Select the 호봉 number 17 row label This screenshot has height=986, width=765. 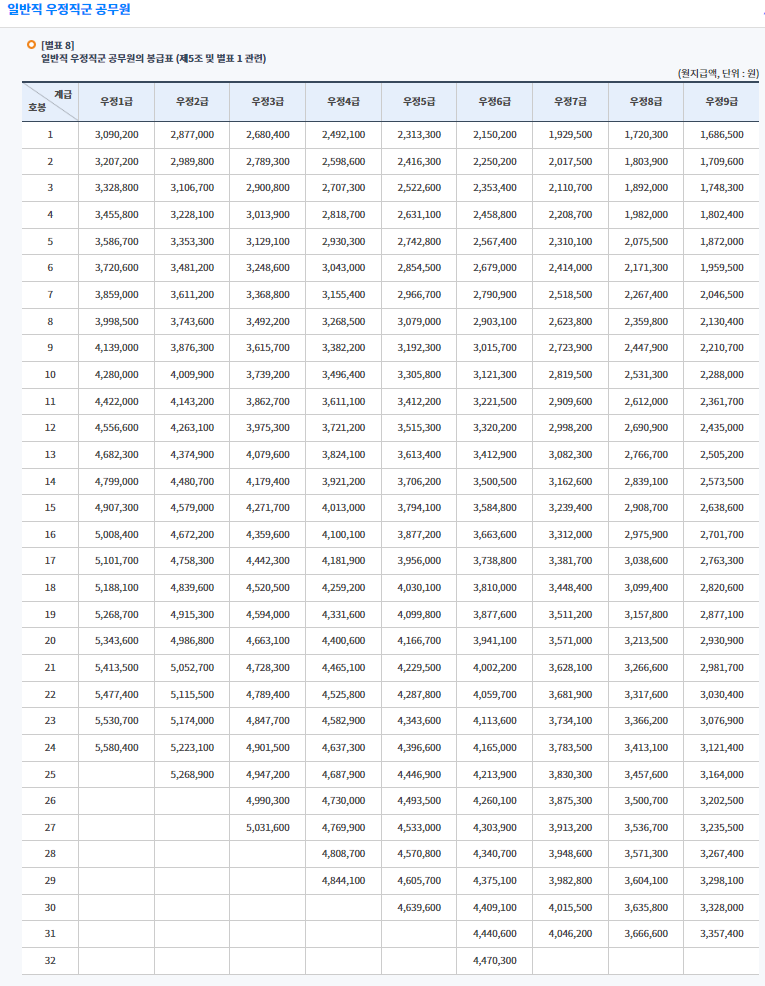coord(50,560)
